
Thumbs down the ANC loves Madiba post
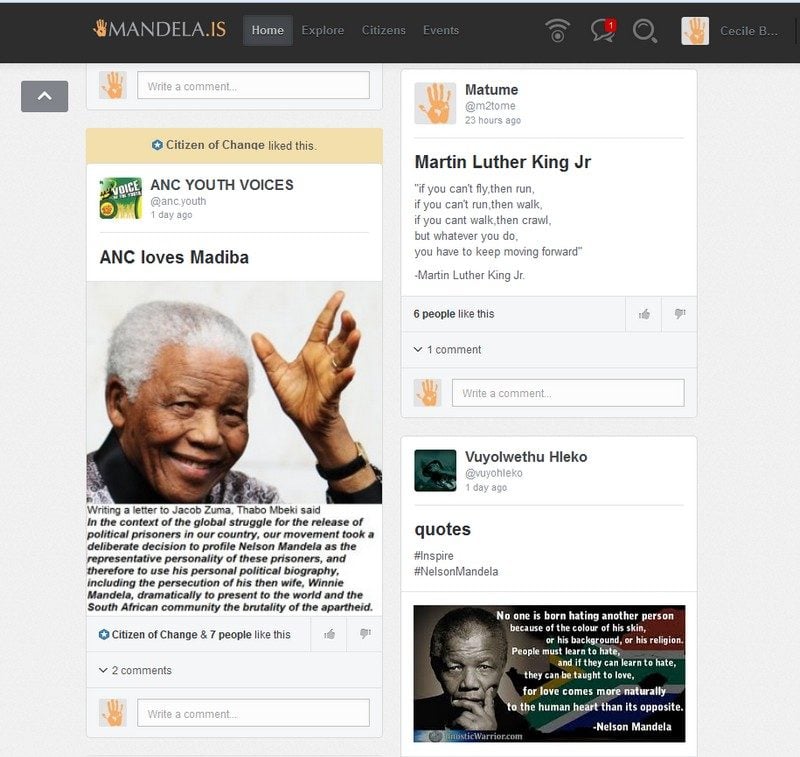[365, 634]
